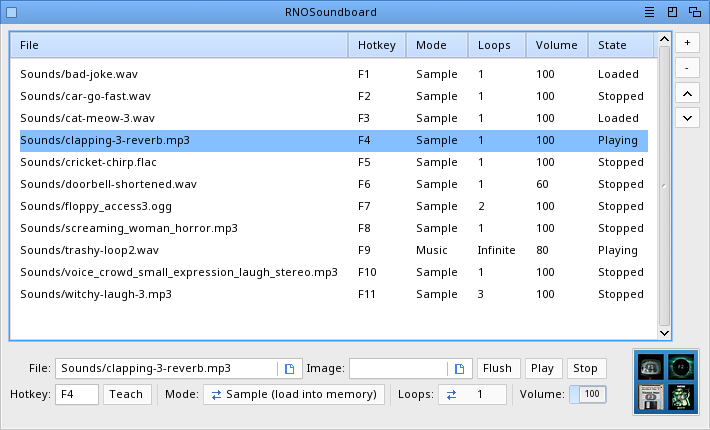Move selected sound up with arrow button
This screenshot has width=710, height=430.
687,93
